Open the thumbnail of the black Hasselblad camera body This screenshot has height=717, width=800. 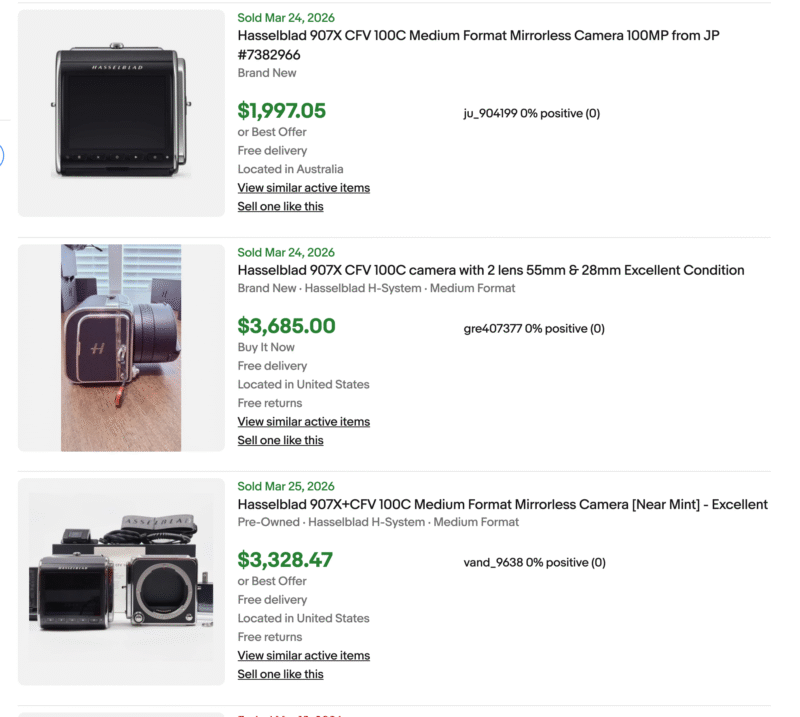coord(120,110)
